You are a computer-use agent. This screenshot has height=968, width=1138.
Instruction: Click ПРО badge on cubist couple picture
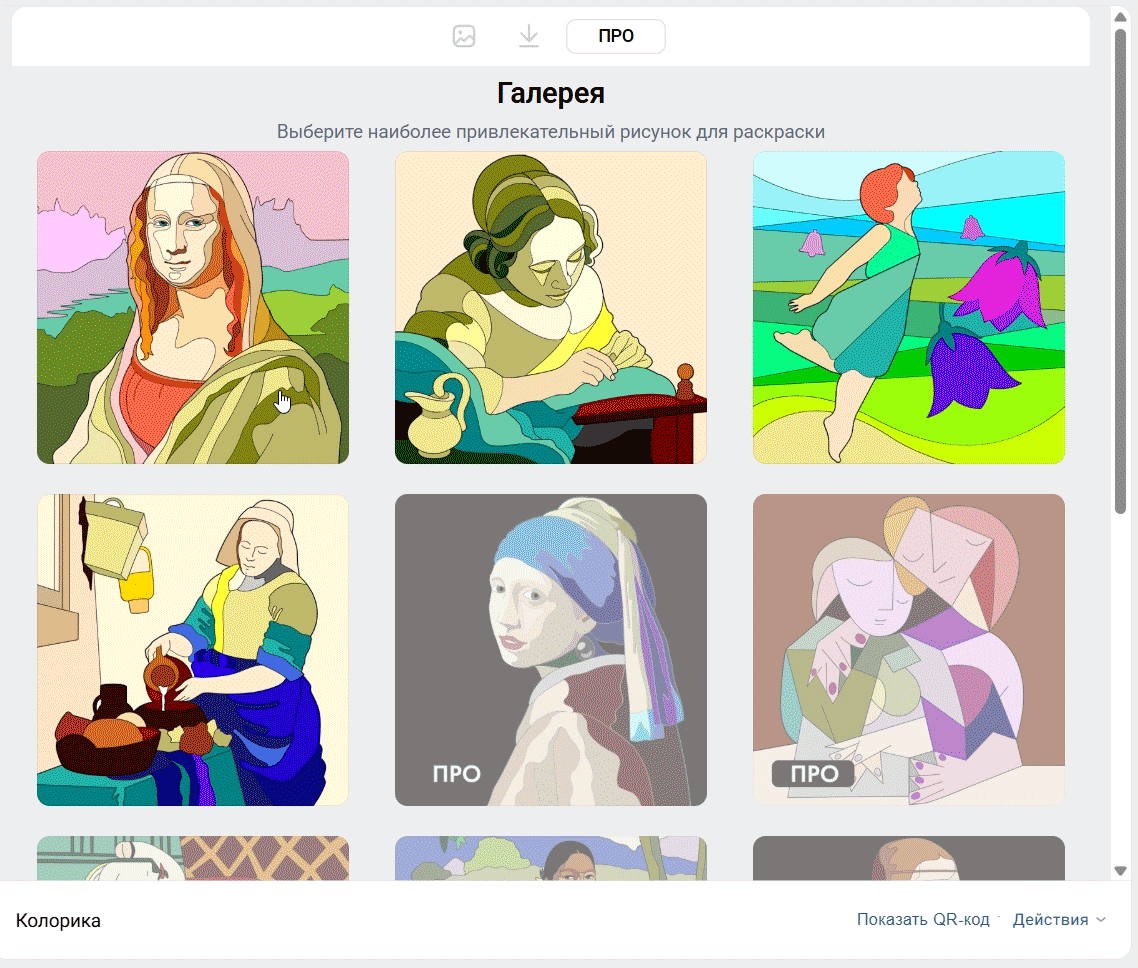pyautogui.click(x=814, y=774)
